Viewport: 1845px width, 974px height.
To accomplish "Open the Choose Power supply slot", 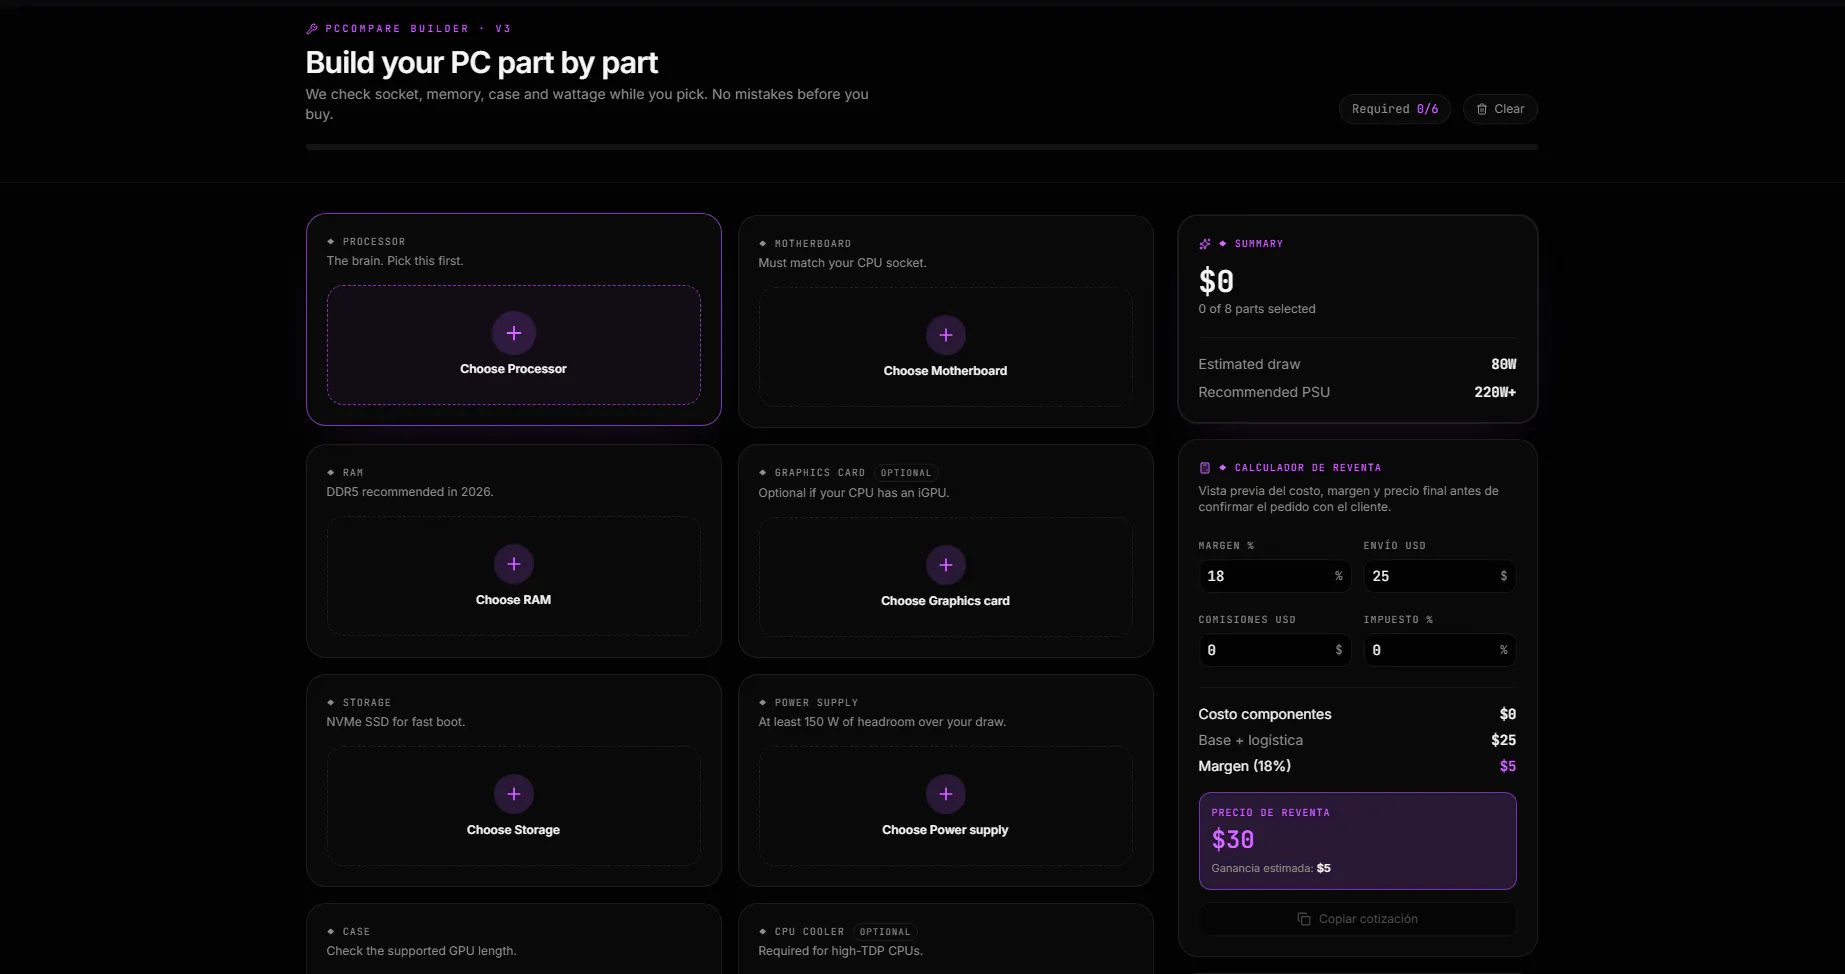I will [x=945, y=806].
